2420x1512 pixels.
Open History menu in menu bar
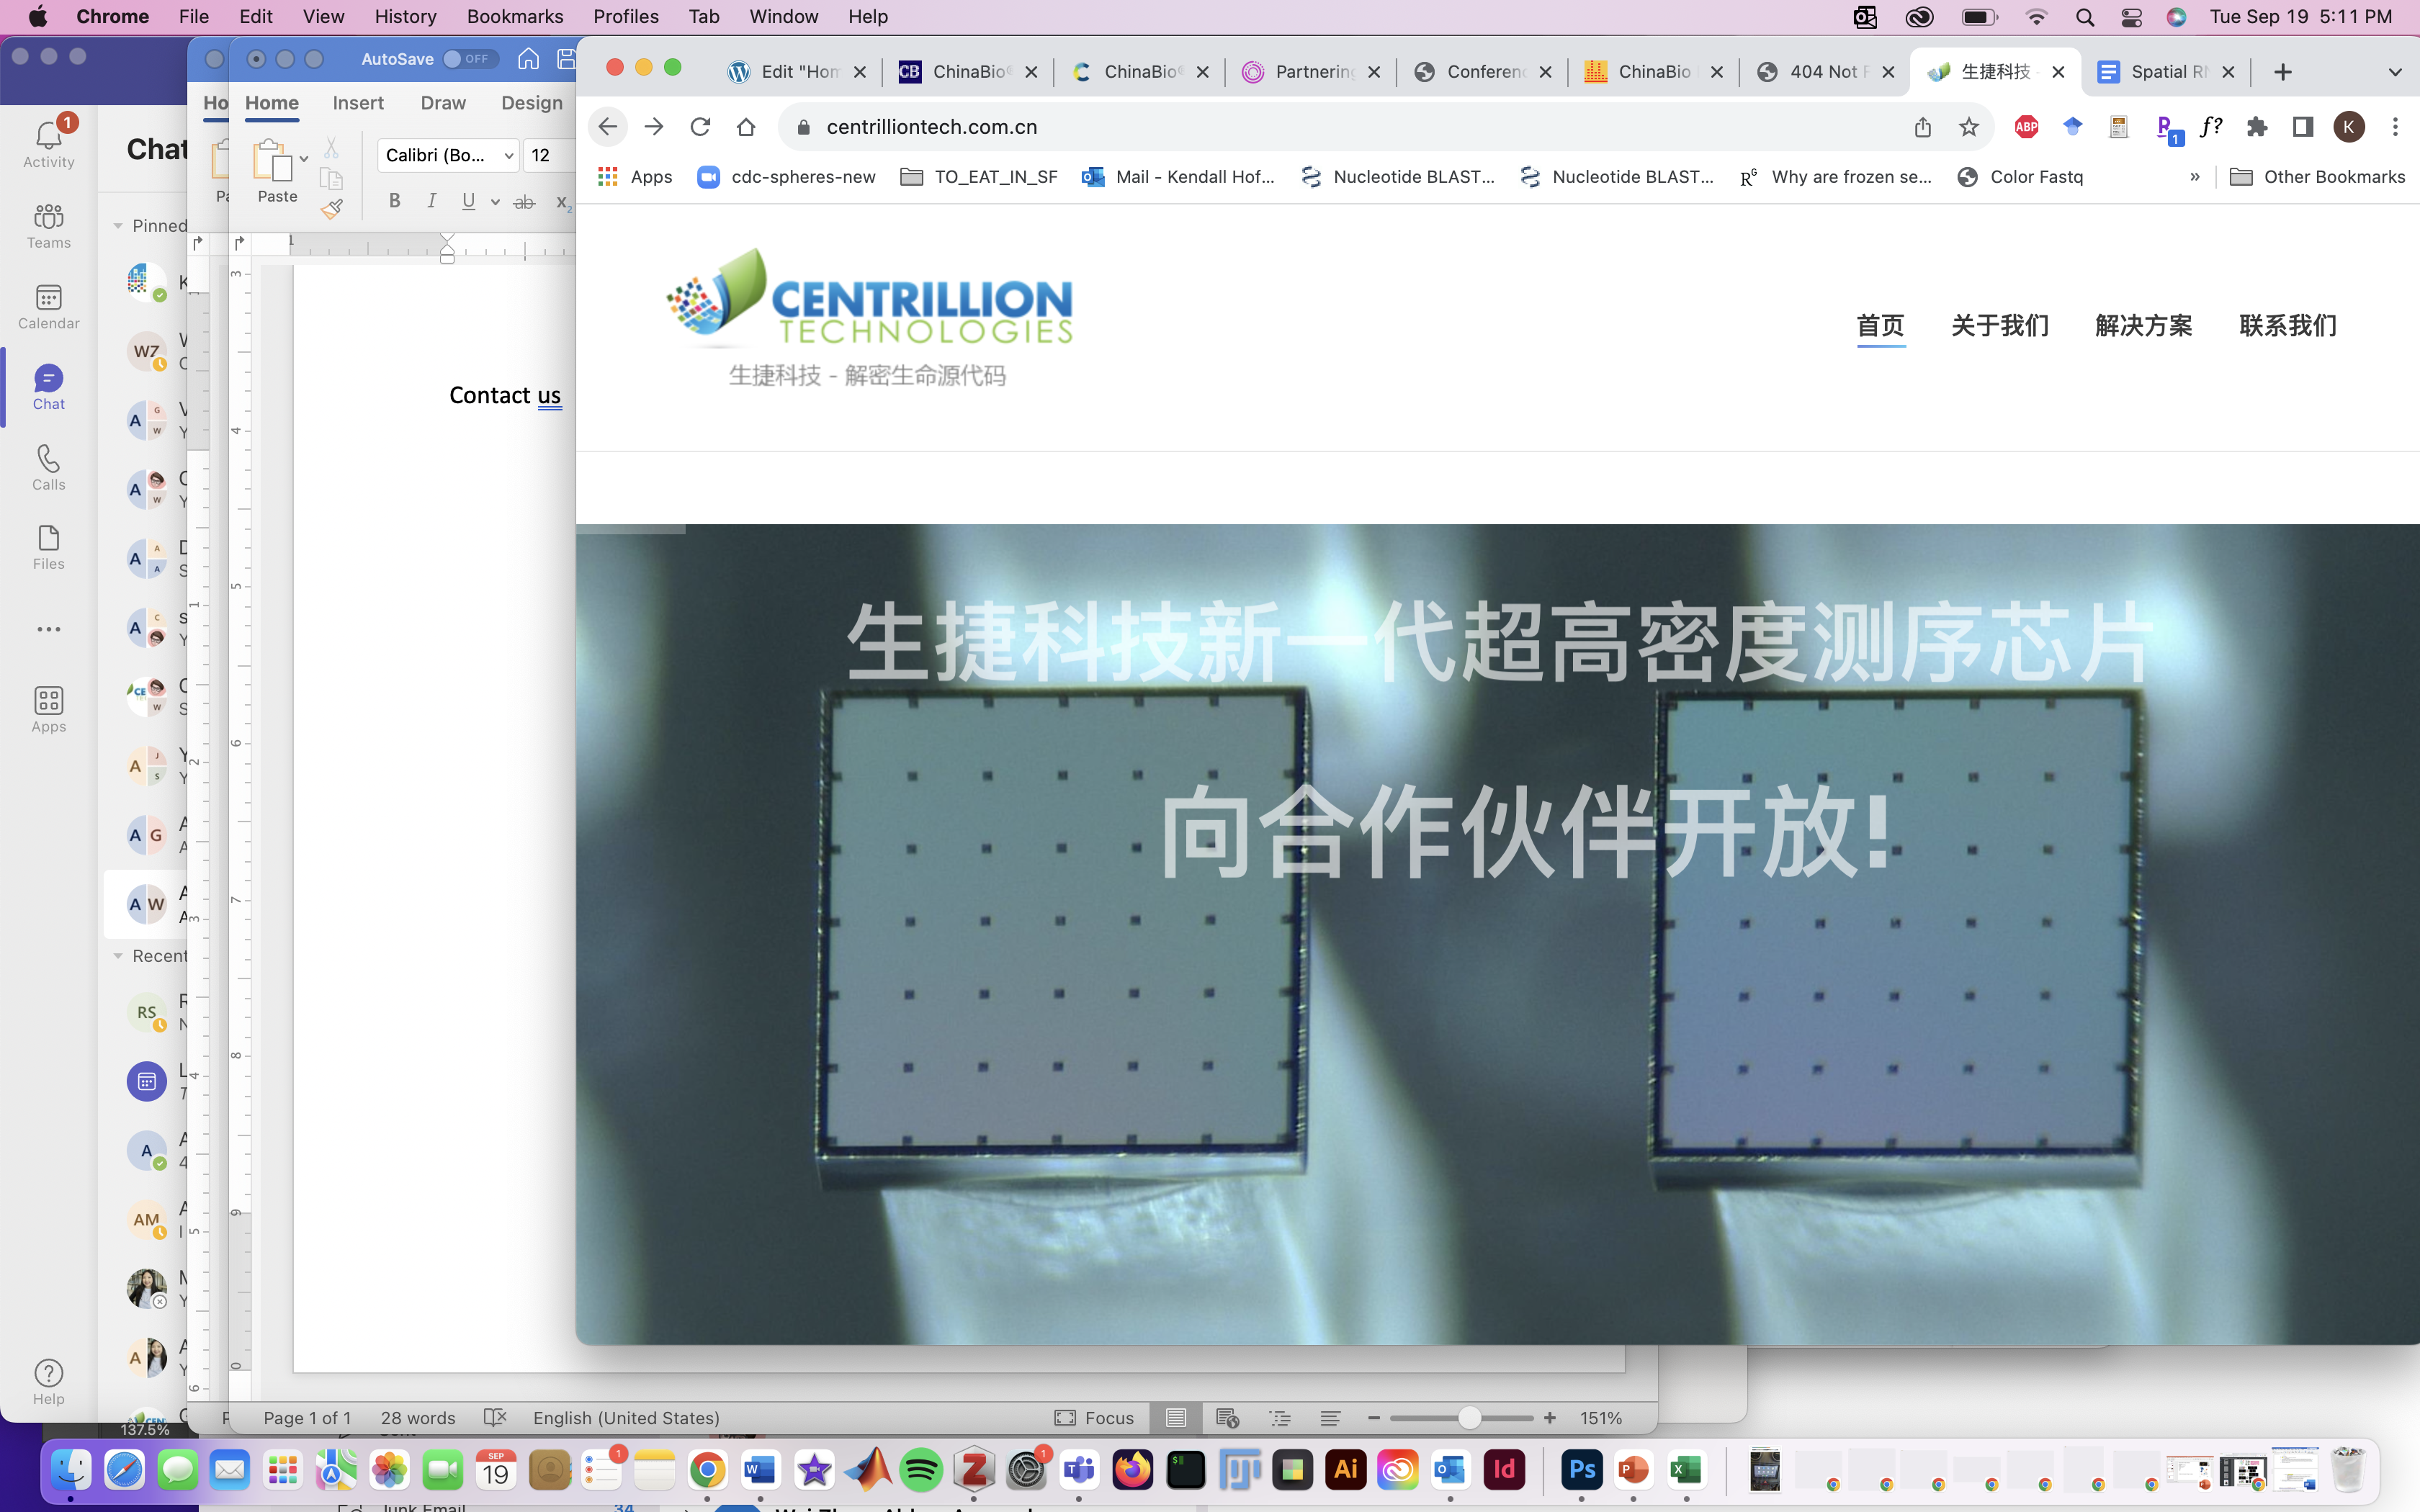[x=405, y=17]
